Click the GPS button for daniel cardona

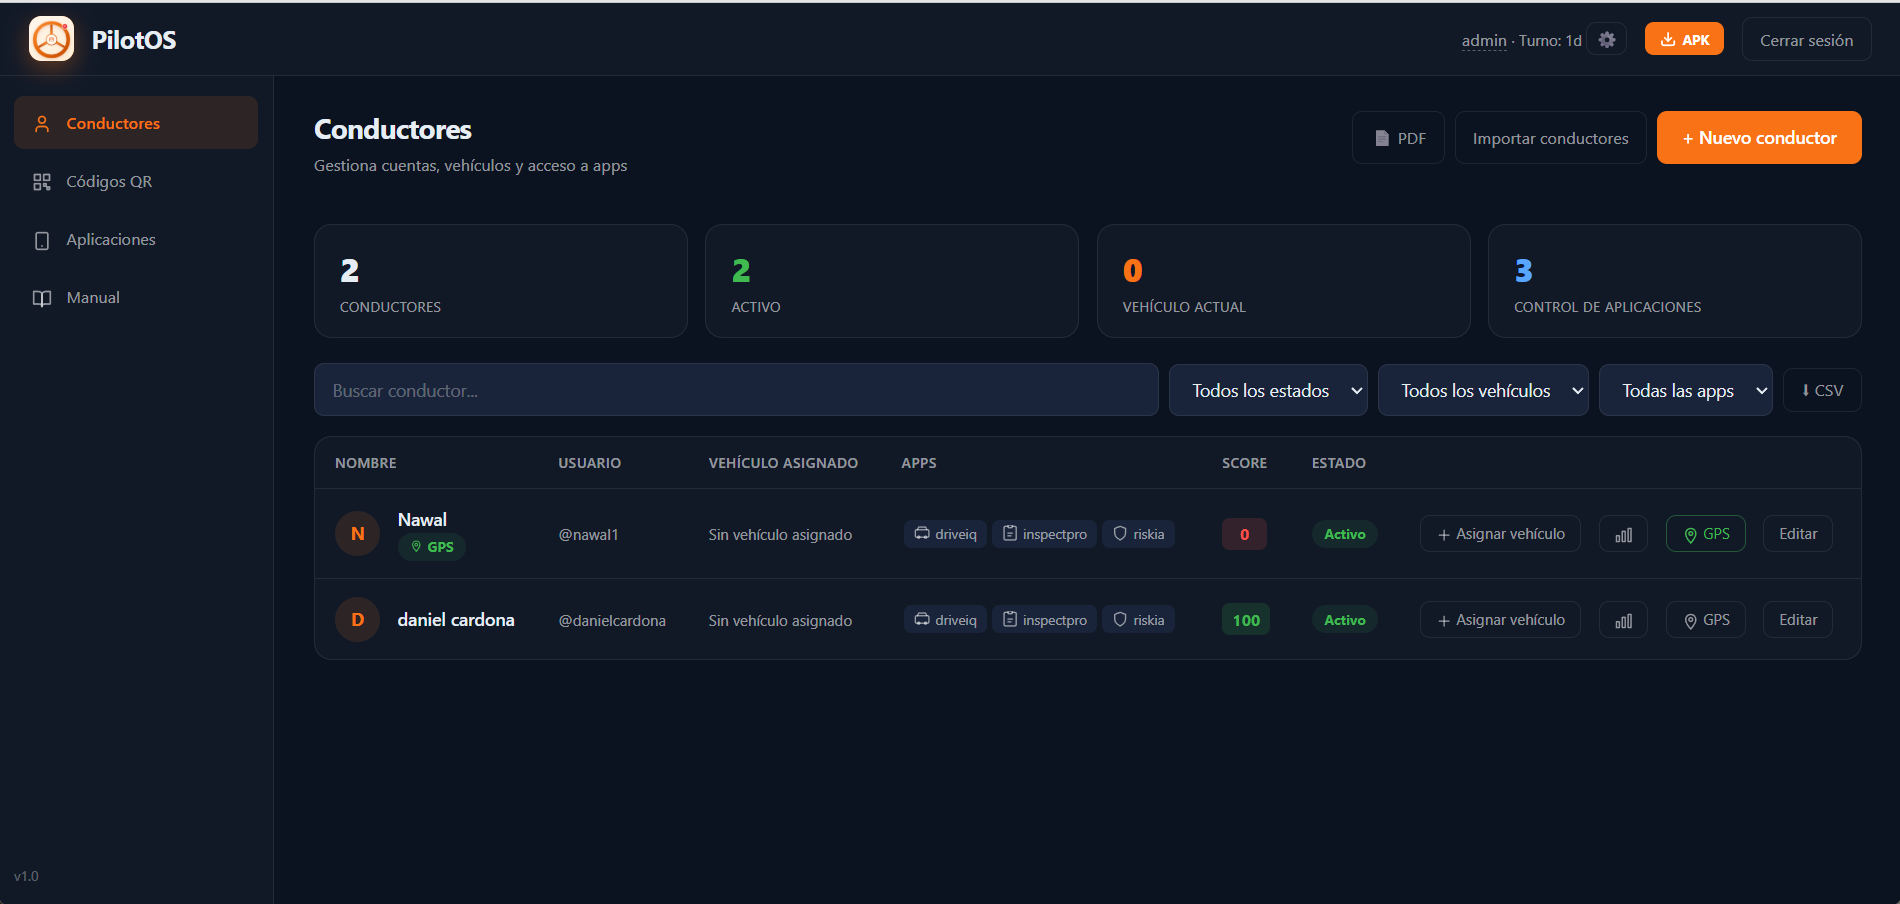pos(1706,620)
